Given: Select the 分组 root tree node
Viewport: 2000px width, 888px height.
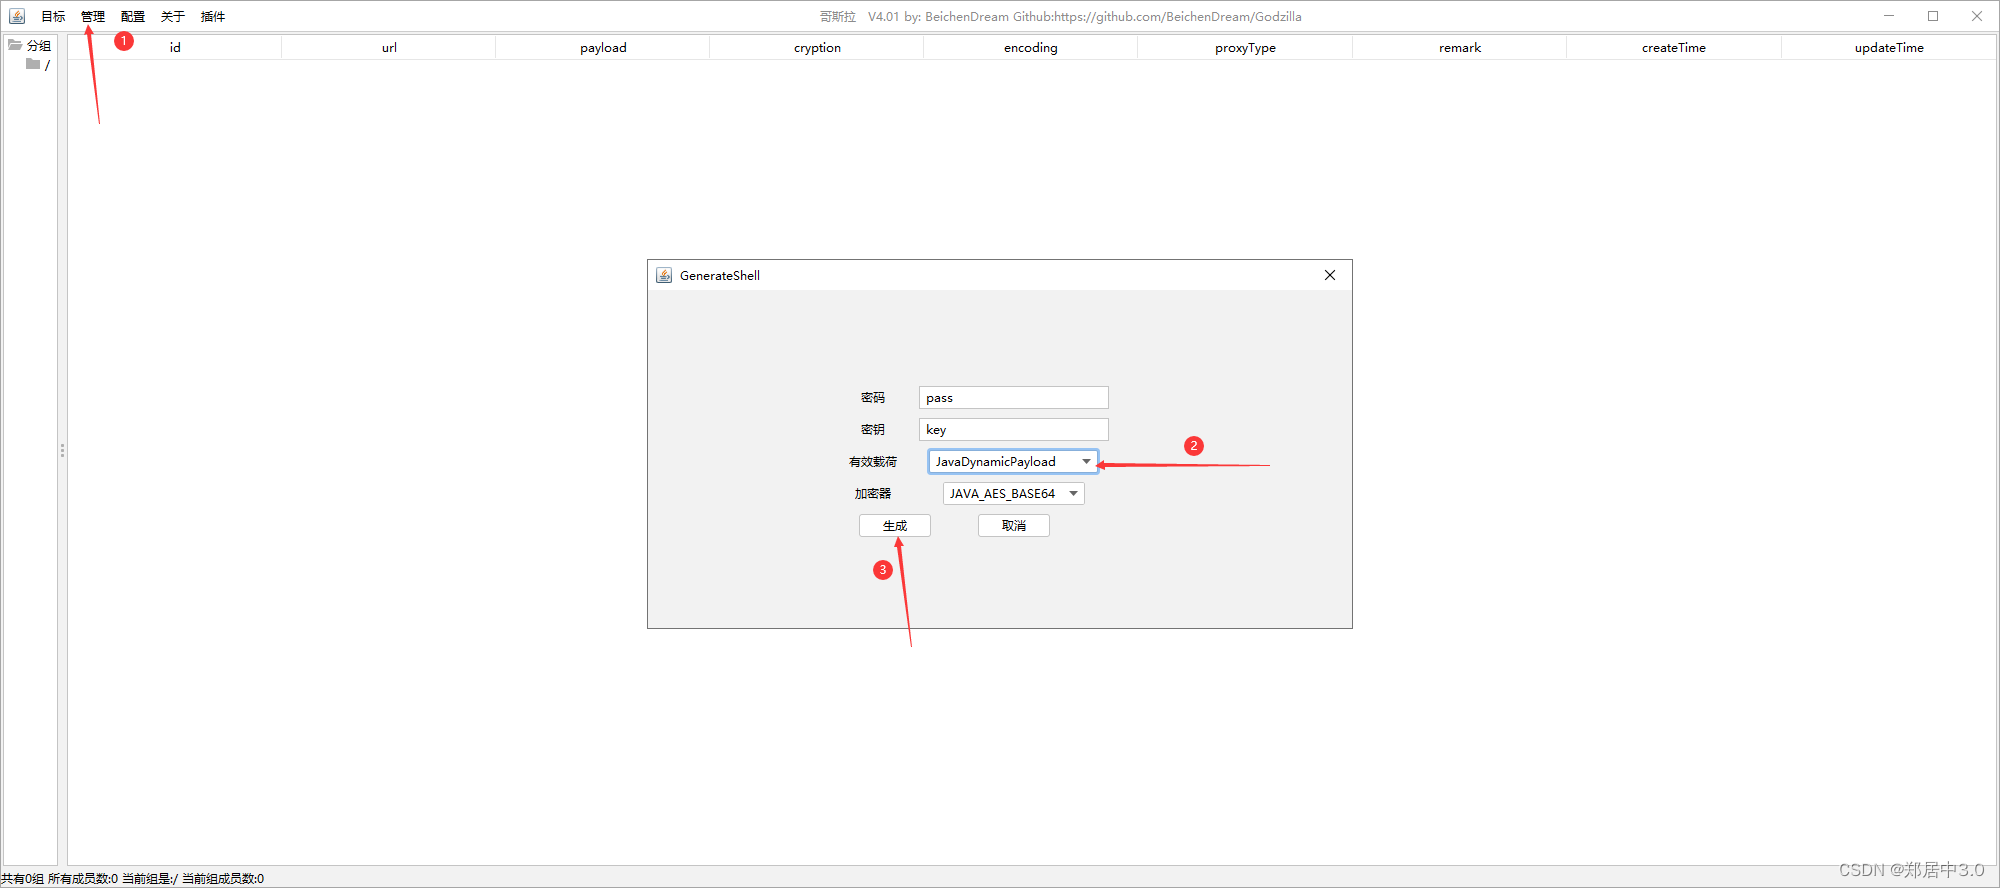Looking at the screenshot, I should 39,45.
